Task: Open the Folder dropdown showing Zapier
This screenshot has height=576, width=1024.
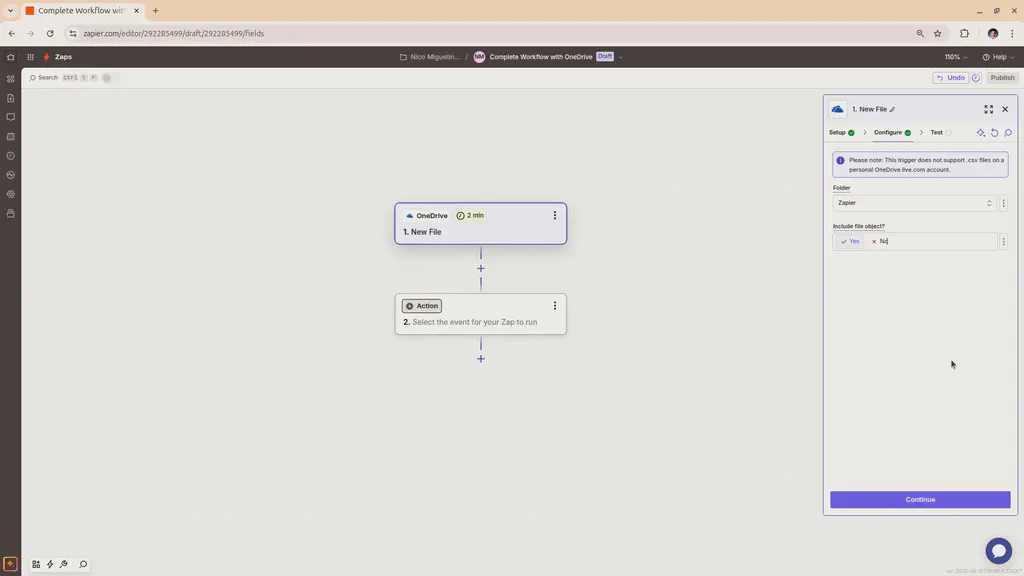Action: [913, 203]
